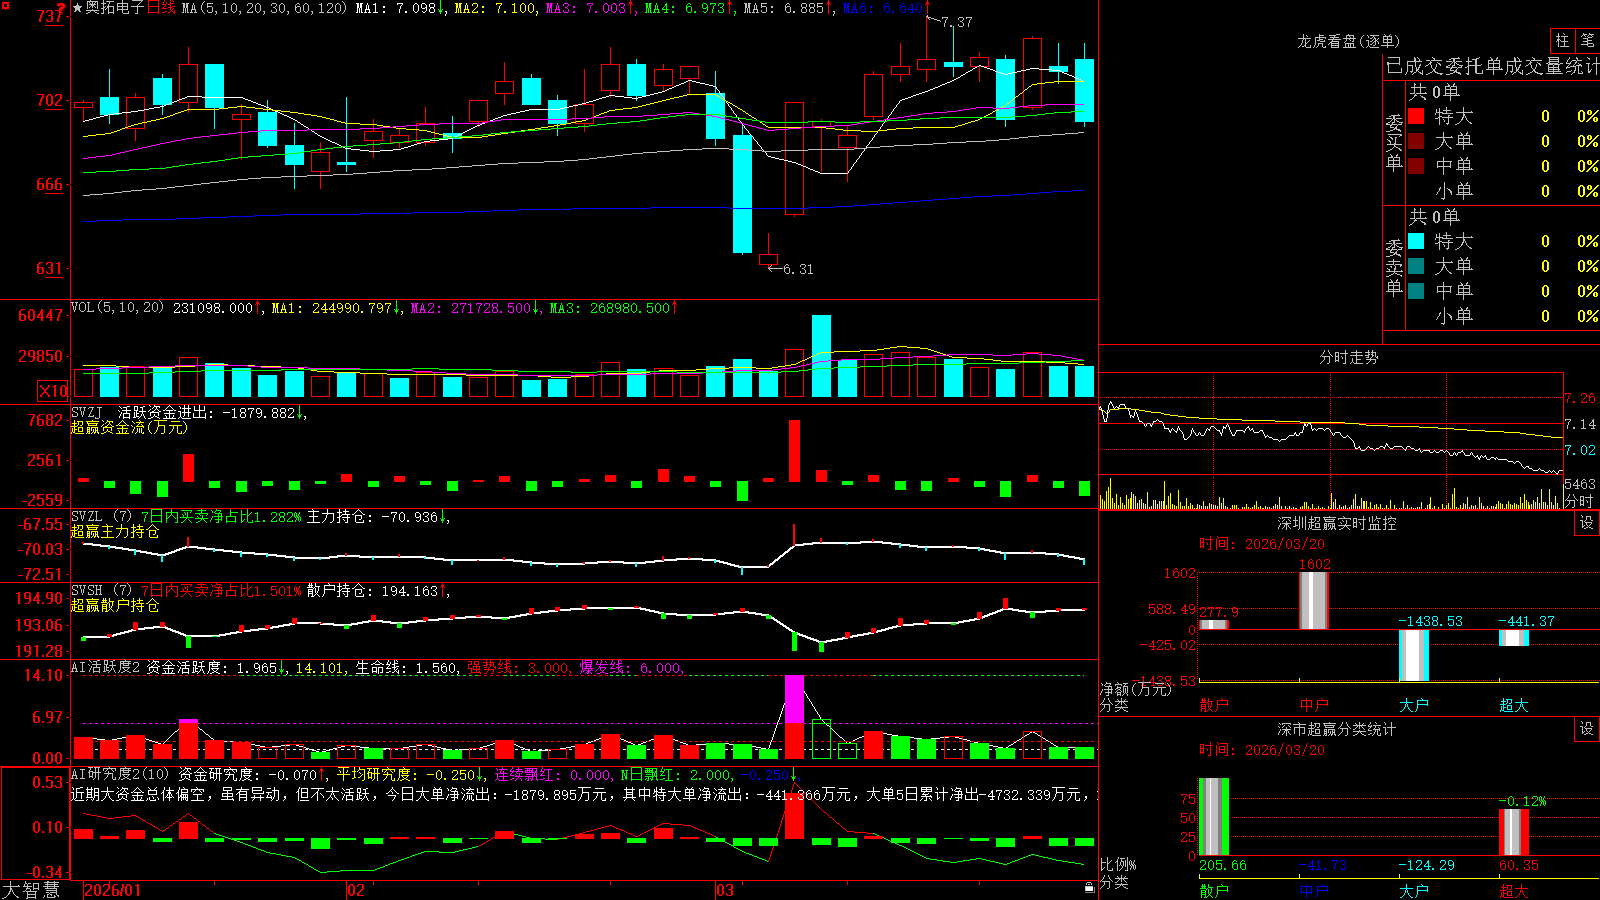Click the star favorite icon beside 奥拓电子
The image size is (1600, 900).
point(77,8)
